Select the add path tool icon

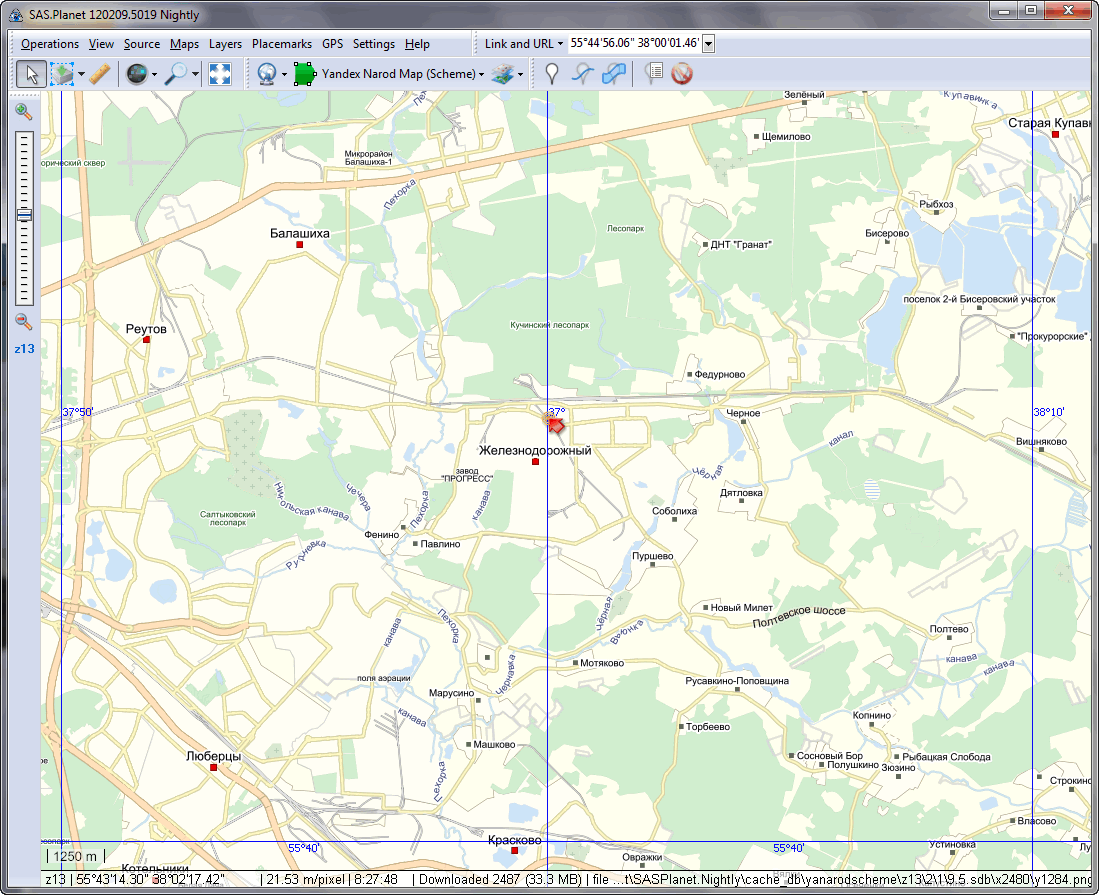pos(582,74)
